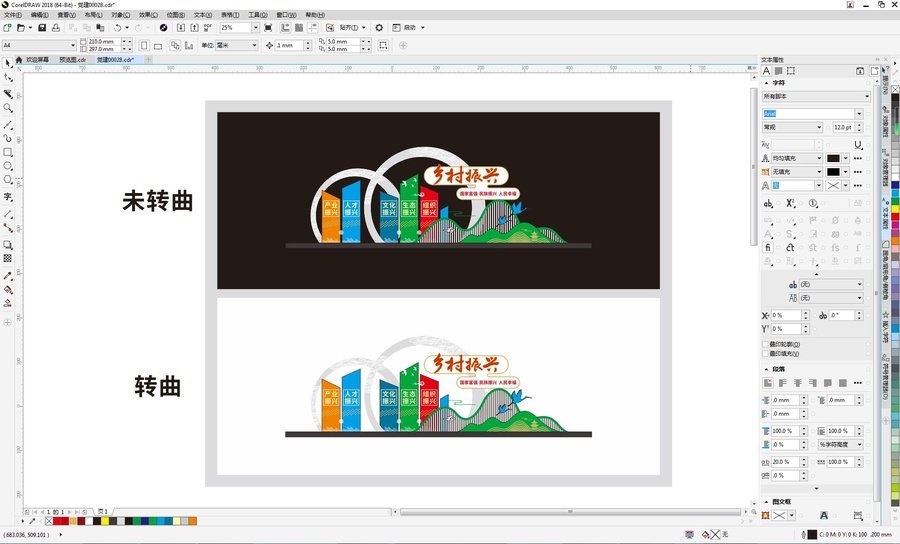
Task: Collapse the 字符 character section
Action: [766, 83]
